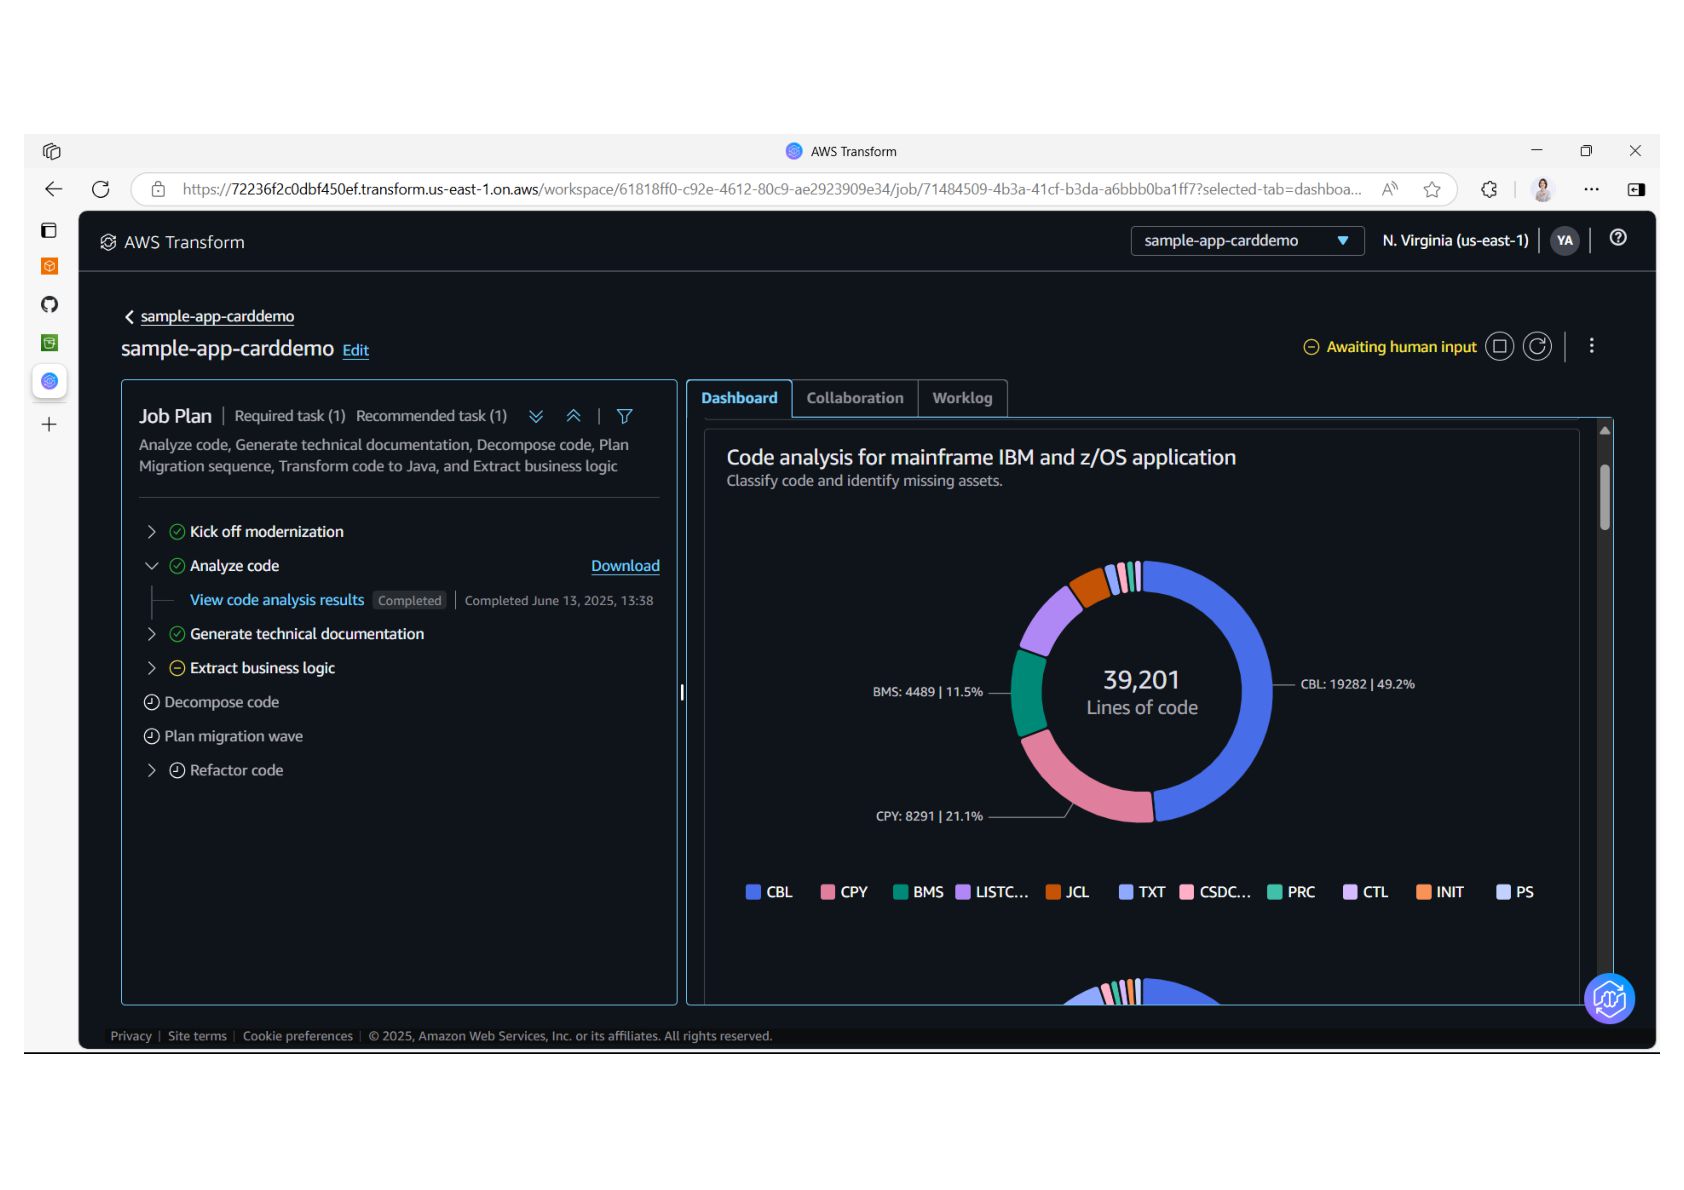1684x1190 pixels.
Task: Expand the Refactor code step
Action: (x=152, y=770)
